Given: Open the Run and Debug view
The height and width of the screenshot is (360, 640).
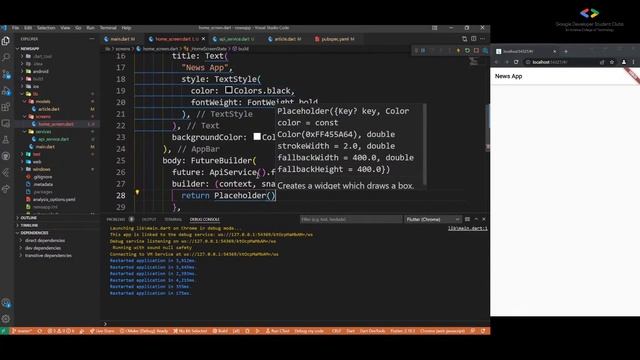Looking at the screenshot, I should [x=6, y=91].
